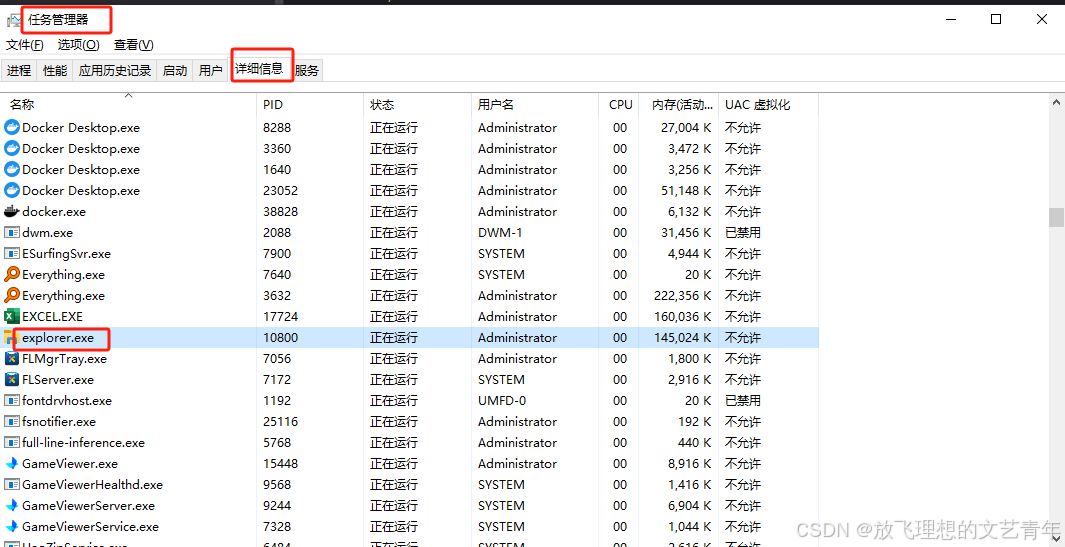Image resolution: width=1065 pixels, height=547 pixels.
Task: Click the dwm.exe process icon
Action: [x=12, y=232]
